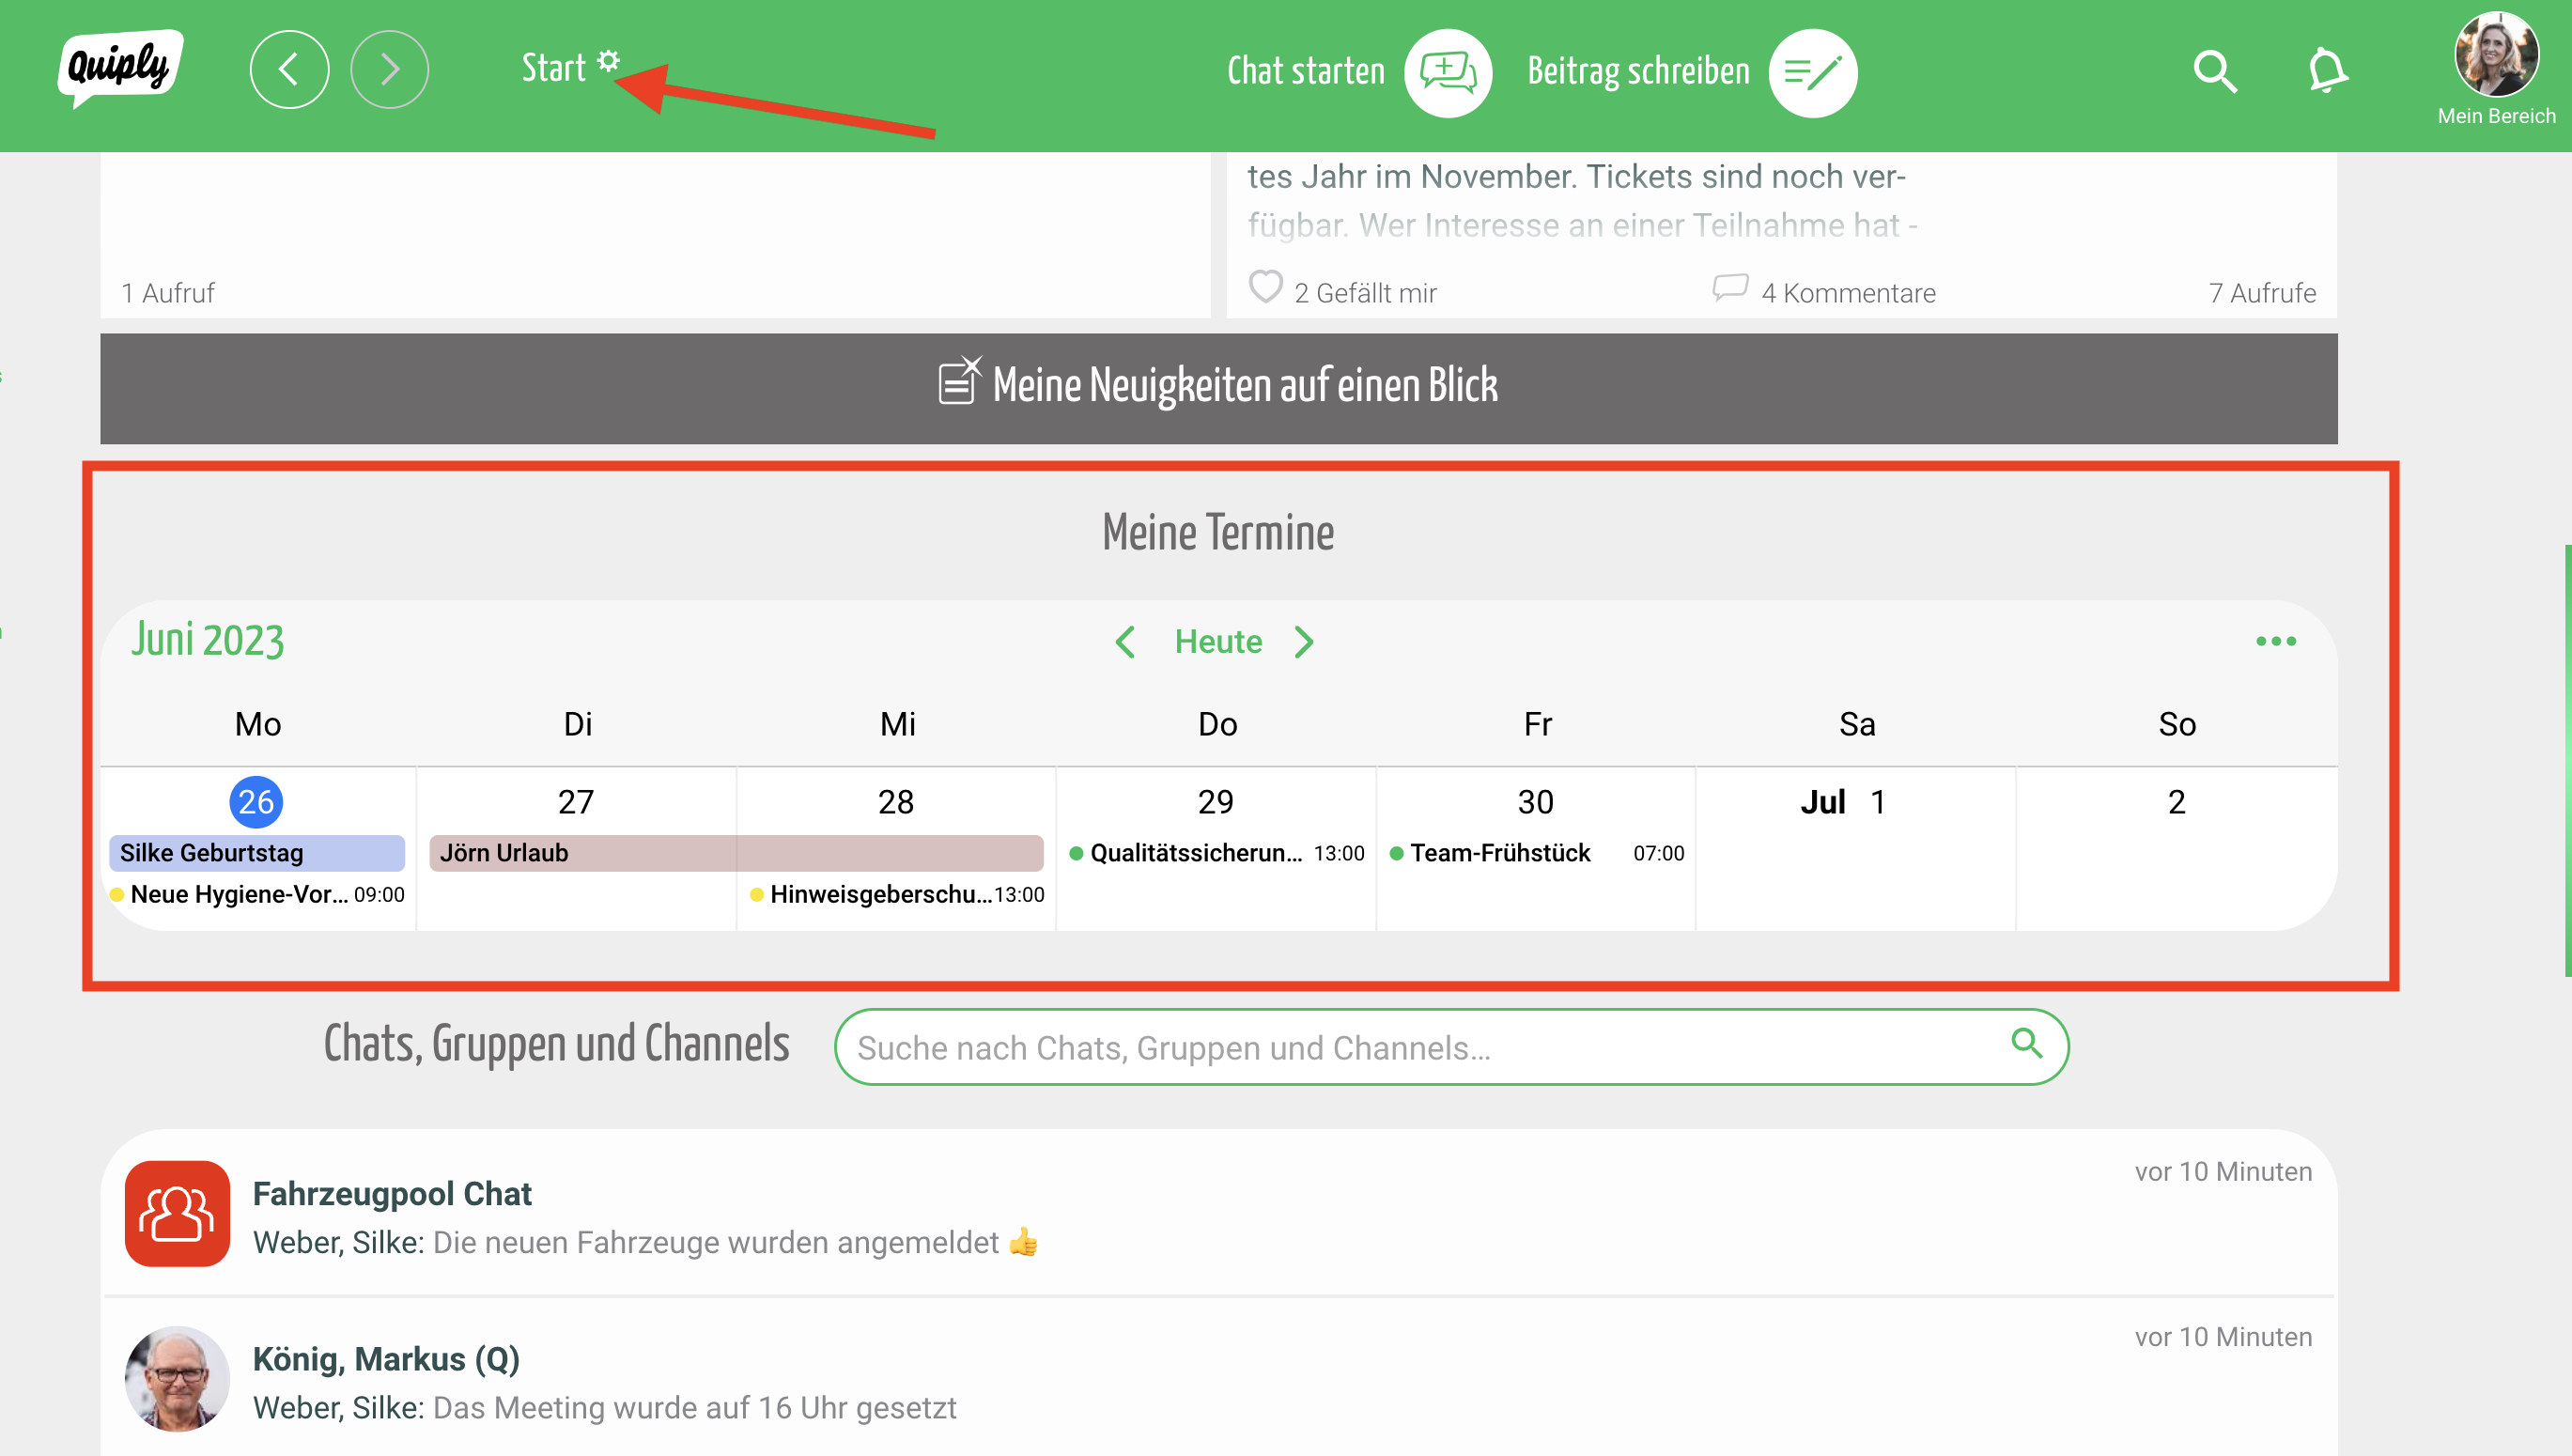This screenshot has width=2572, height=1456.
Task: Jump to today with the Heute button
Action: pyautogui.click(x=1217, y=642)
